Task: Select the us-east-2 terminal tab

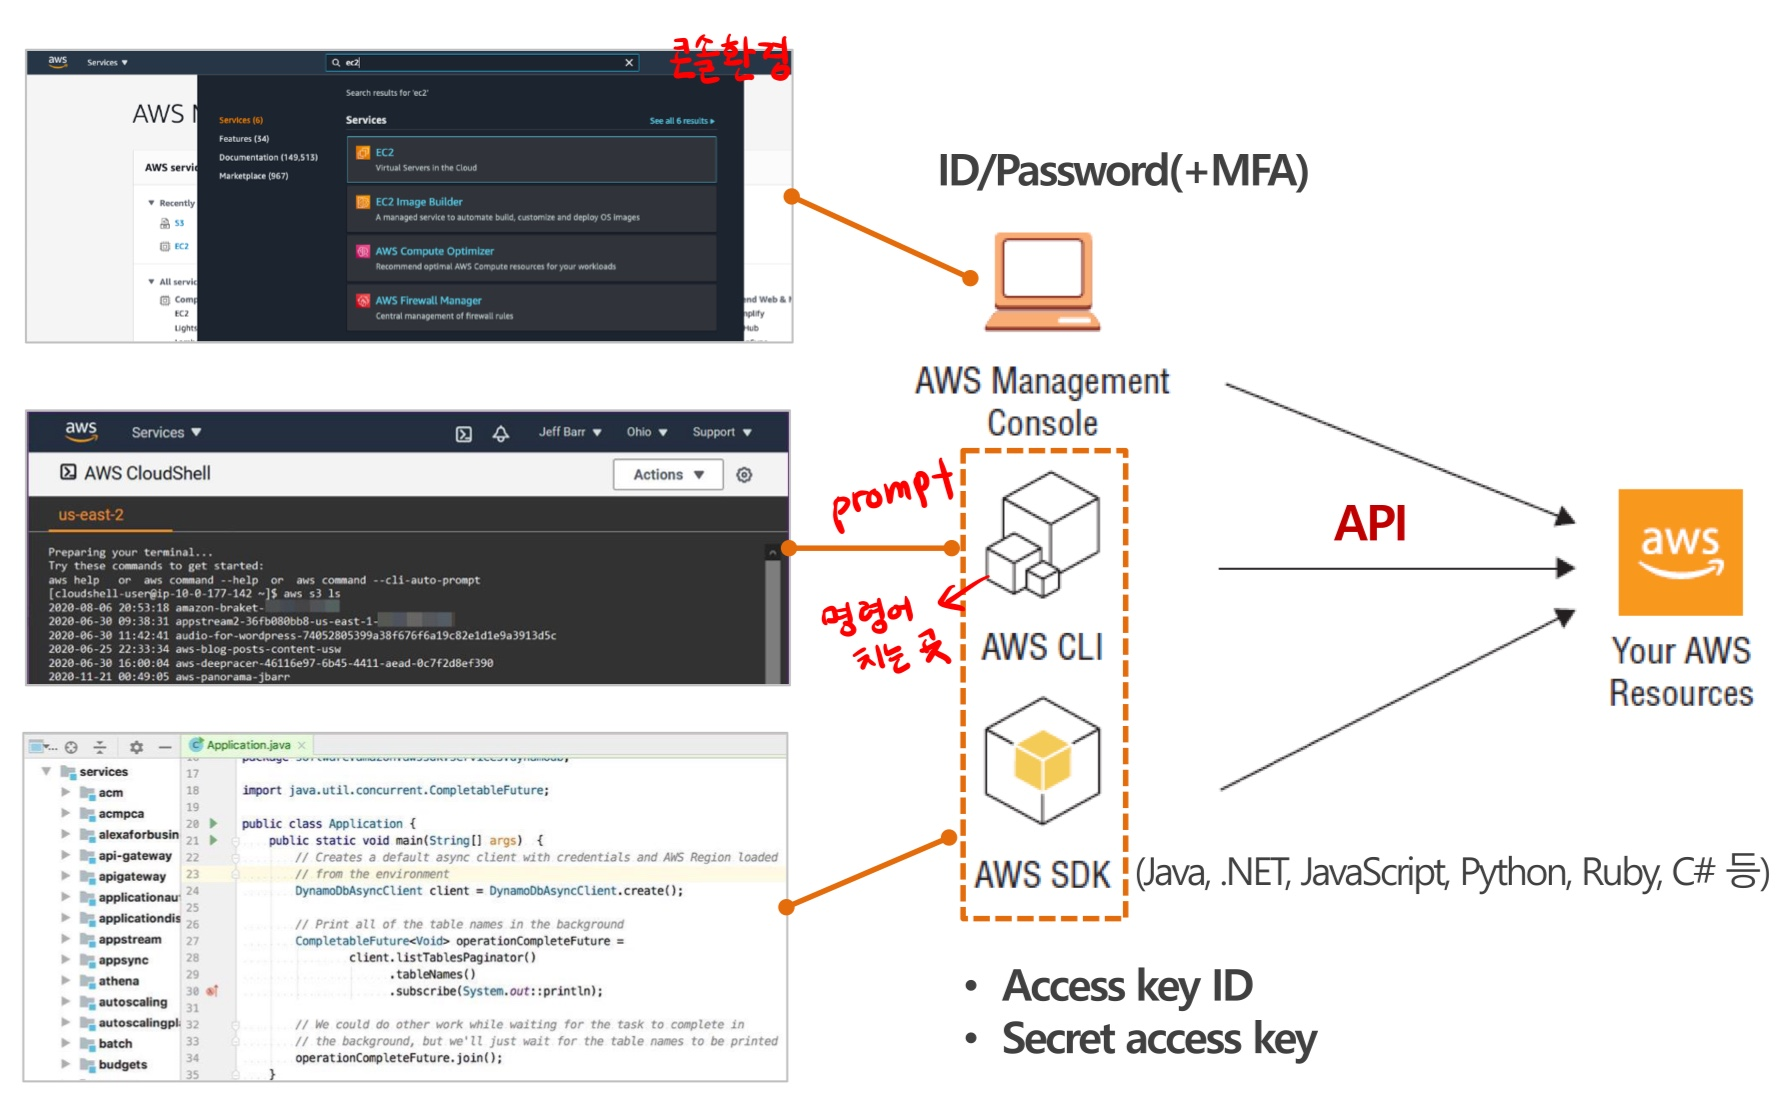Action: 91,515
